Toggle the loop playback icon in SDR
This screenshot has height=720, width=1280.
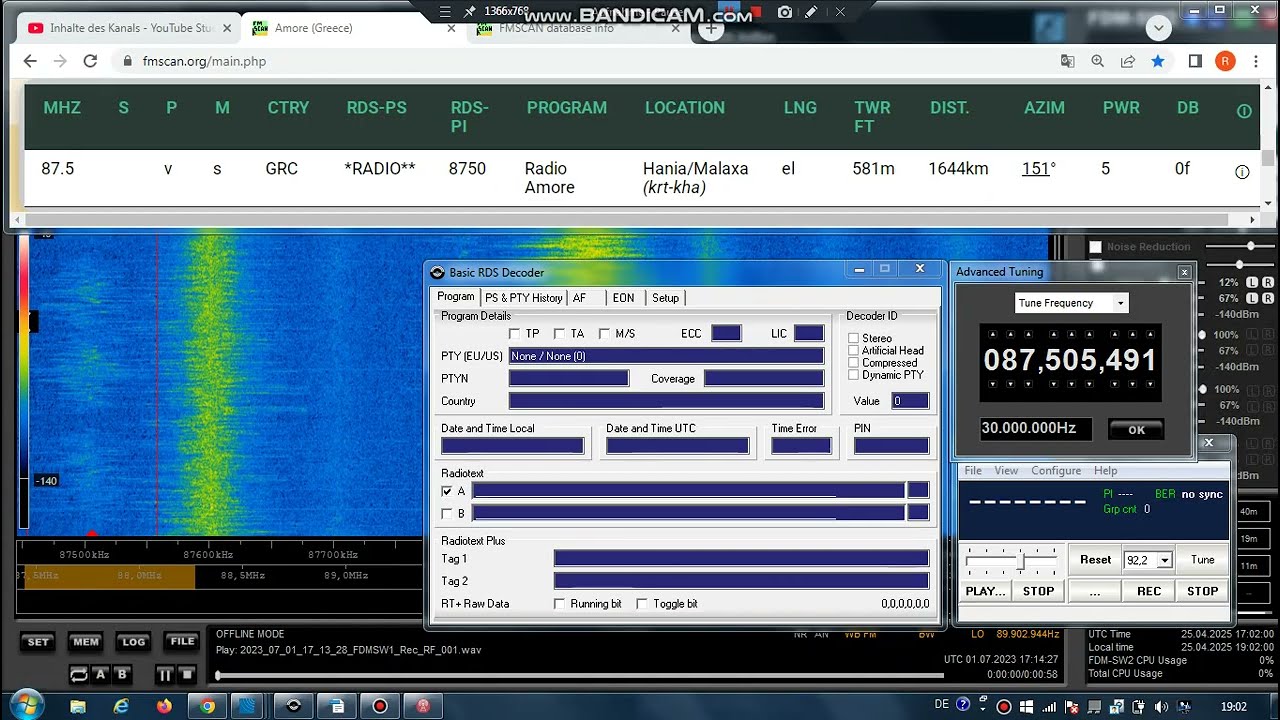tap(78, 675)
